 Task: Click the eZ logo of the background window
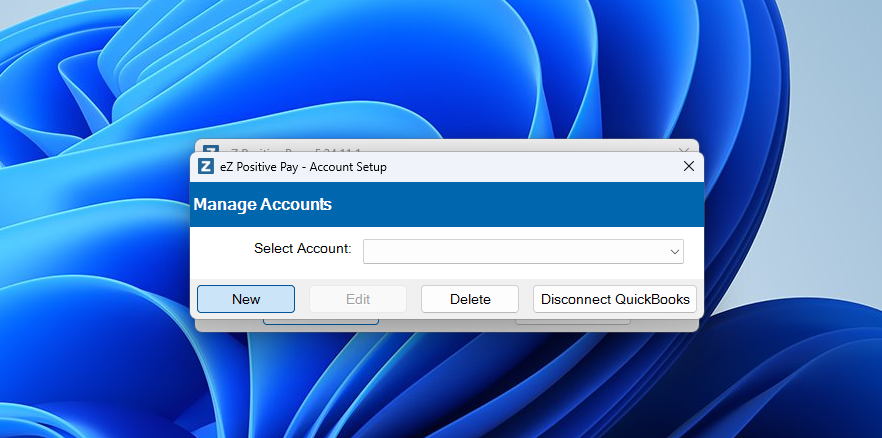(211, 148)
